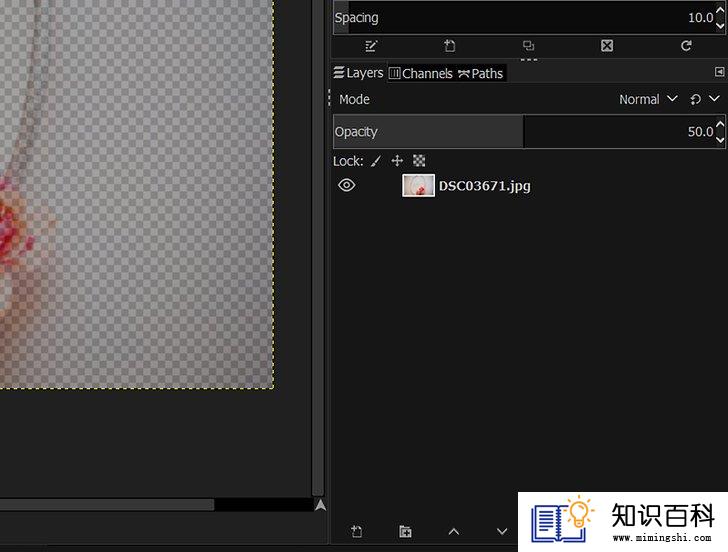Select the DSC03671.jpg layer thumbnail
728x552 pixels.
tap(418, 185)
